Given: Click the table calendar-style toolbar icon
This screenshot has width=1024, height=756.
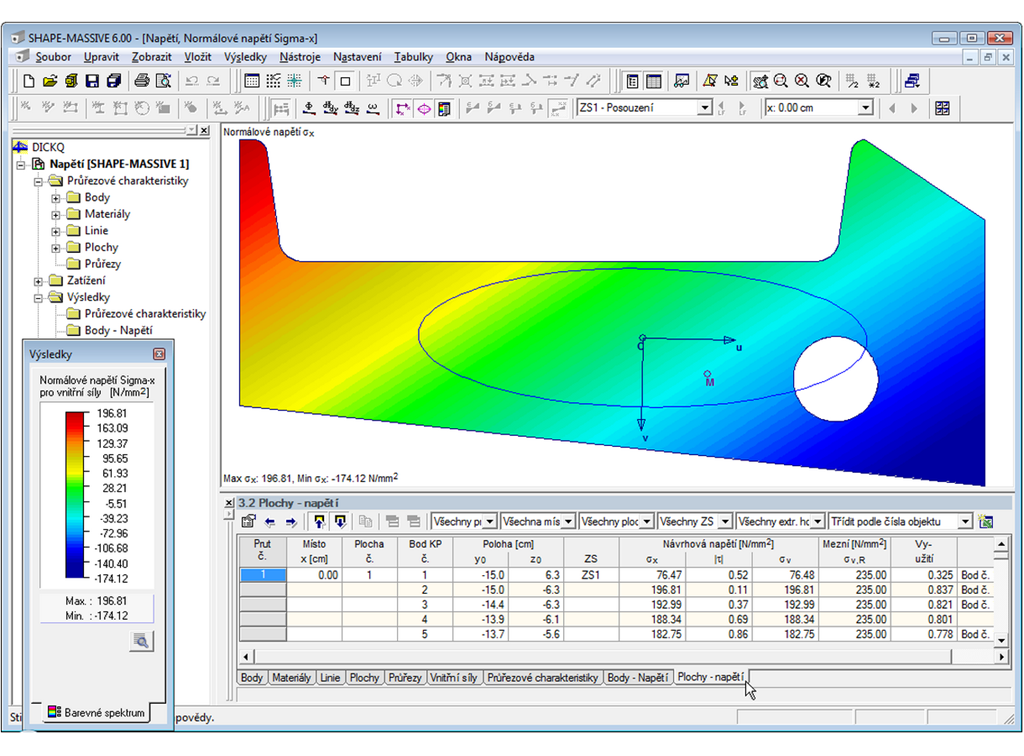Looking at the screenshot, I should 251,81.
